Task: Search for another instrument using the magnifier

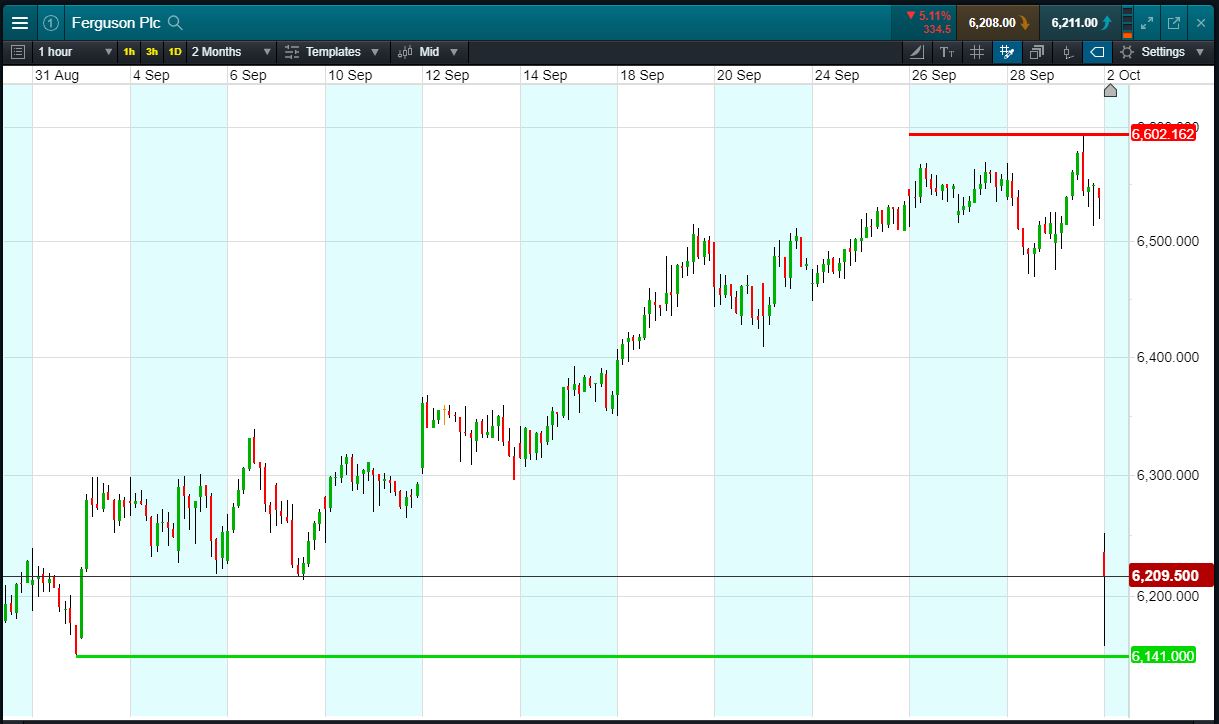Action: 175,22
